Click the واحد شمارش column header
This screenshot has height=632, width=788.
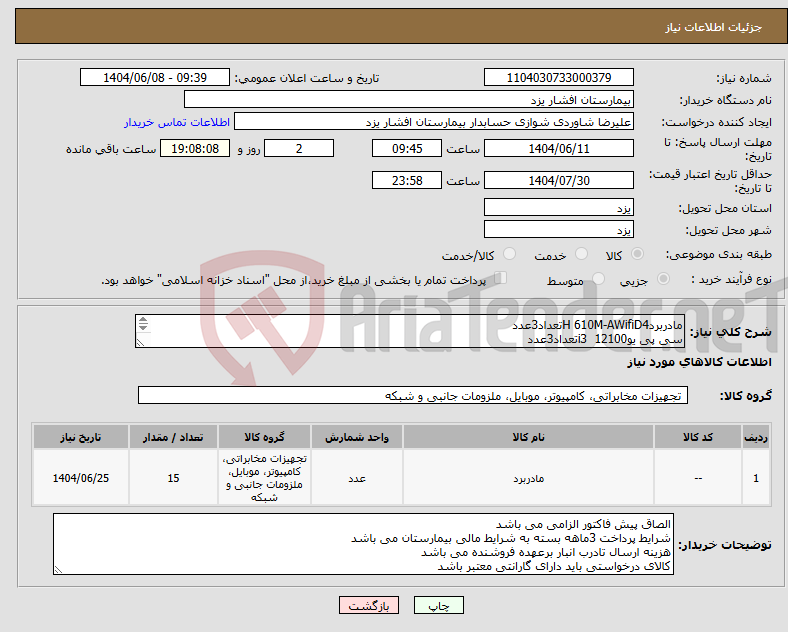(x=357, y=437)
